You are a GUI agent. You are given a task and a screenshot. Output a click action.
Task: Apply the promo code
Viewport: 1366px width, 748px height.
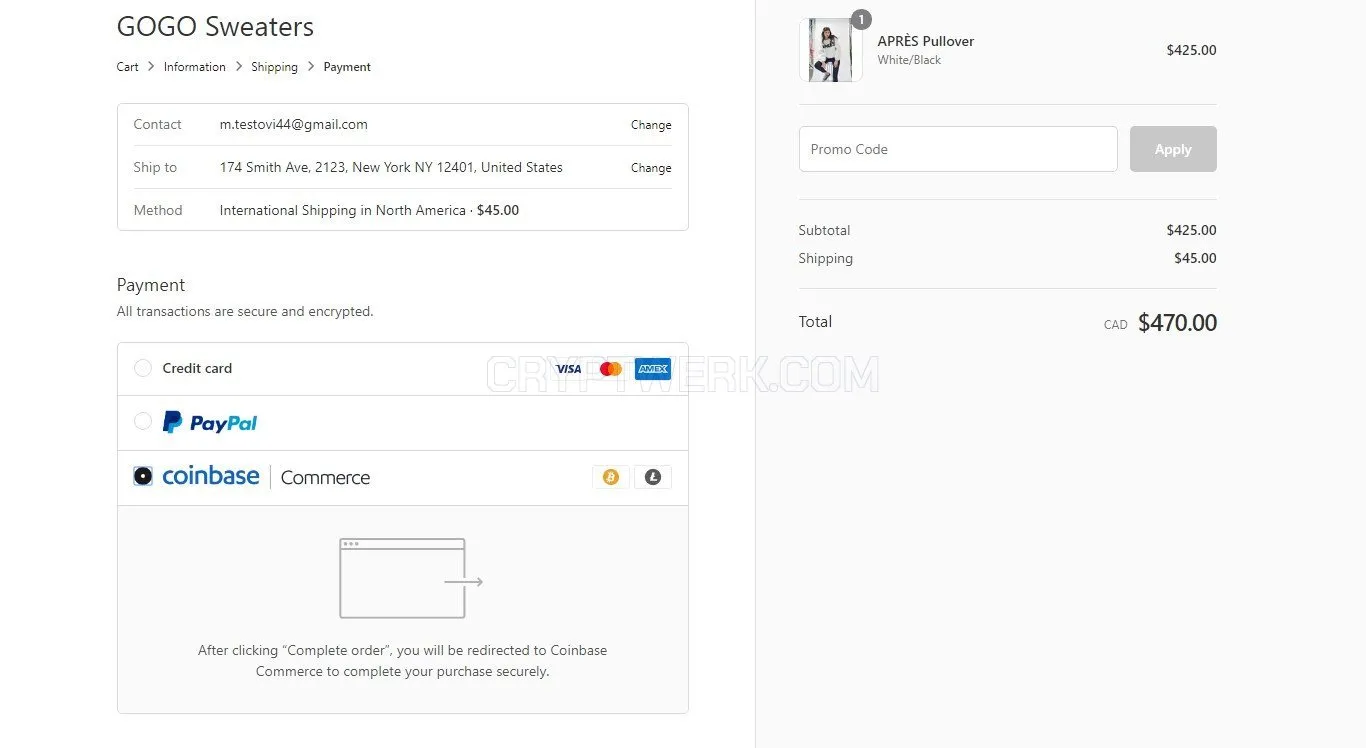coord(1173,149)
